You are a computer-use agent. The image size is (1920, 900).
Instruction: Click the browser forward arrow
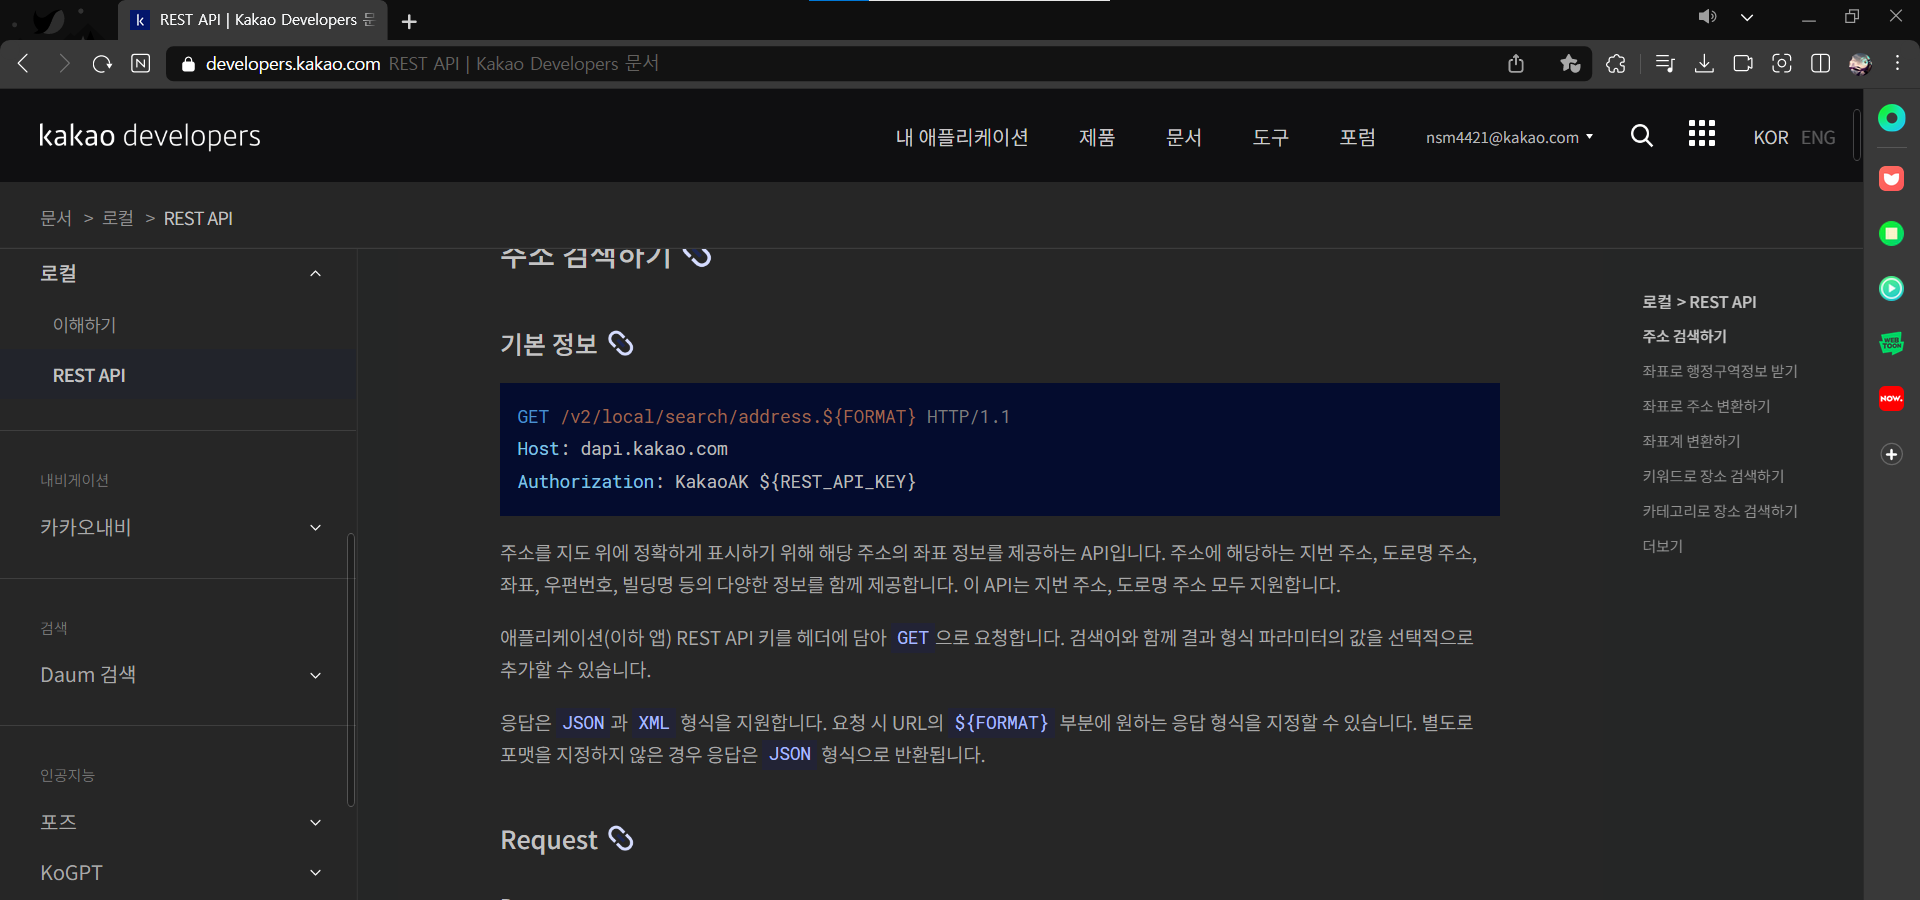63,64
